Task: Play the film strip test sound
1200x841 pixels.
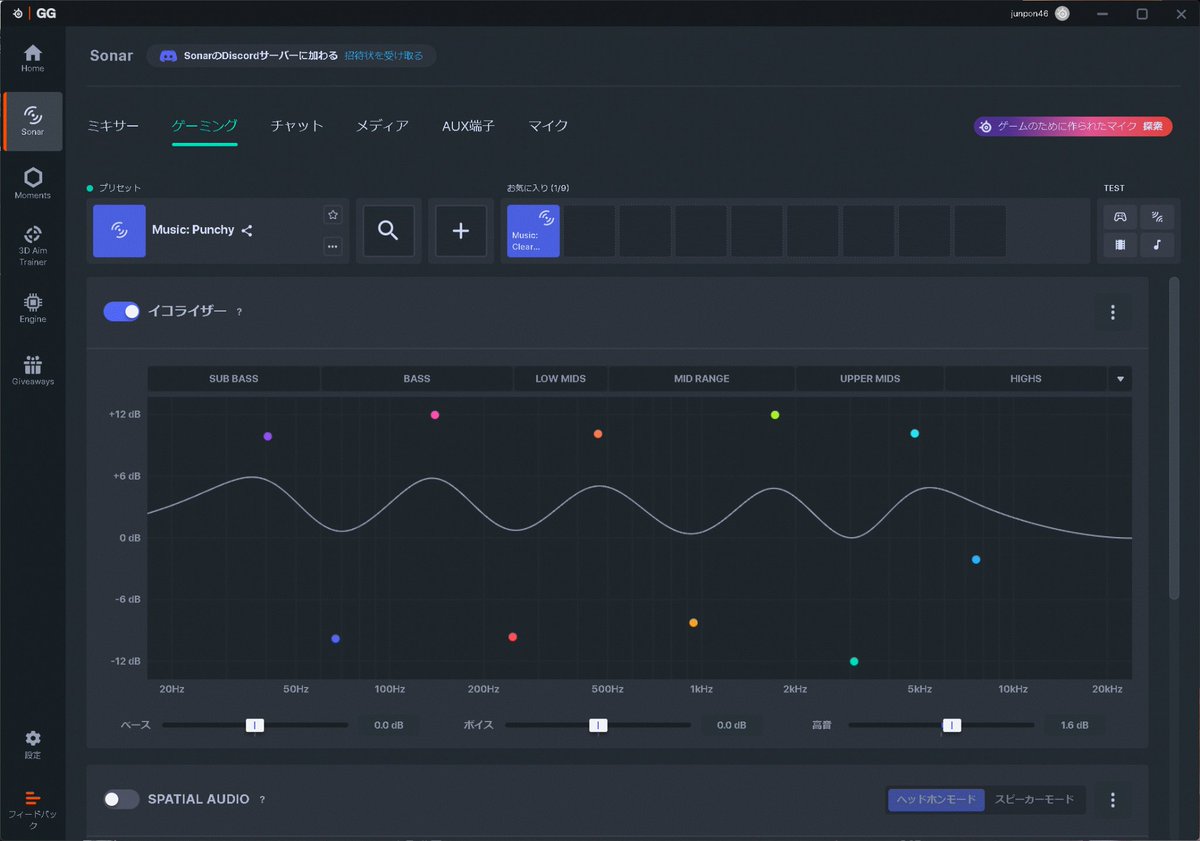Action: [1120, 244]
